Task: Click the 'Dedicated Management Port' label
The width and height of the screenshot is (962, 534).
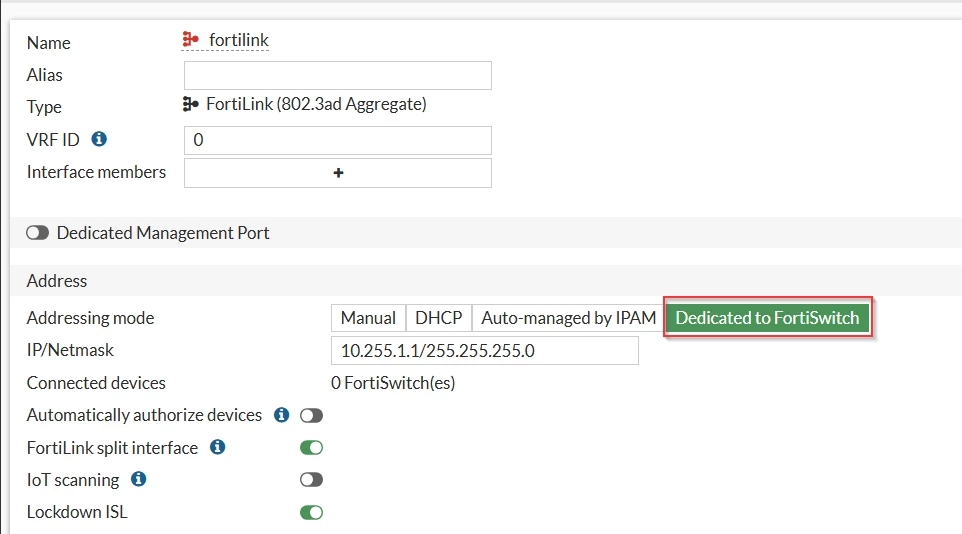Action: [x=163, y=233]
